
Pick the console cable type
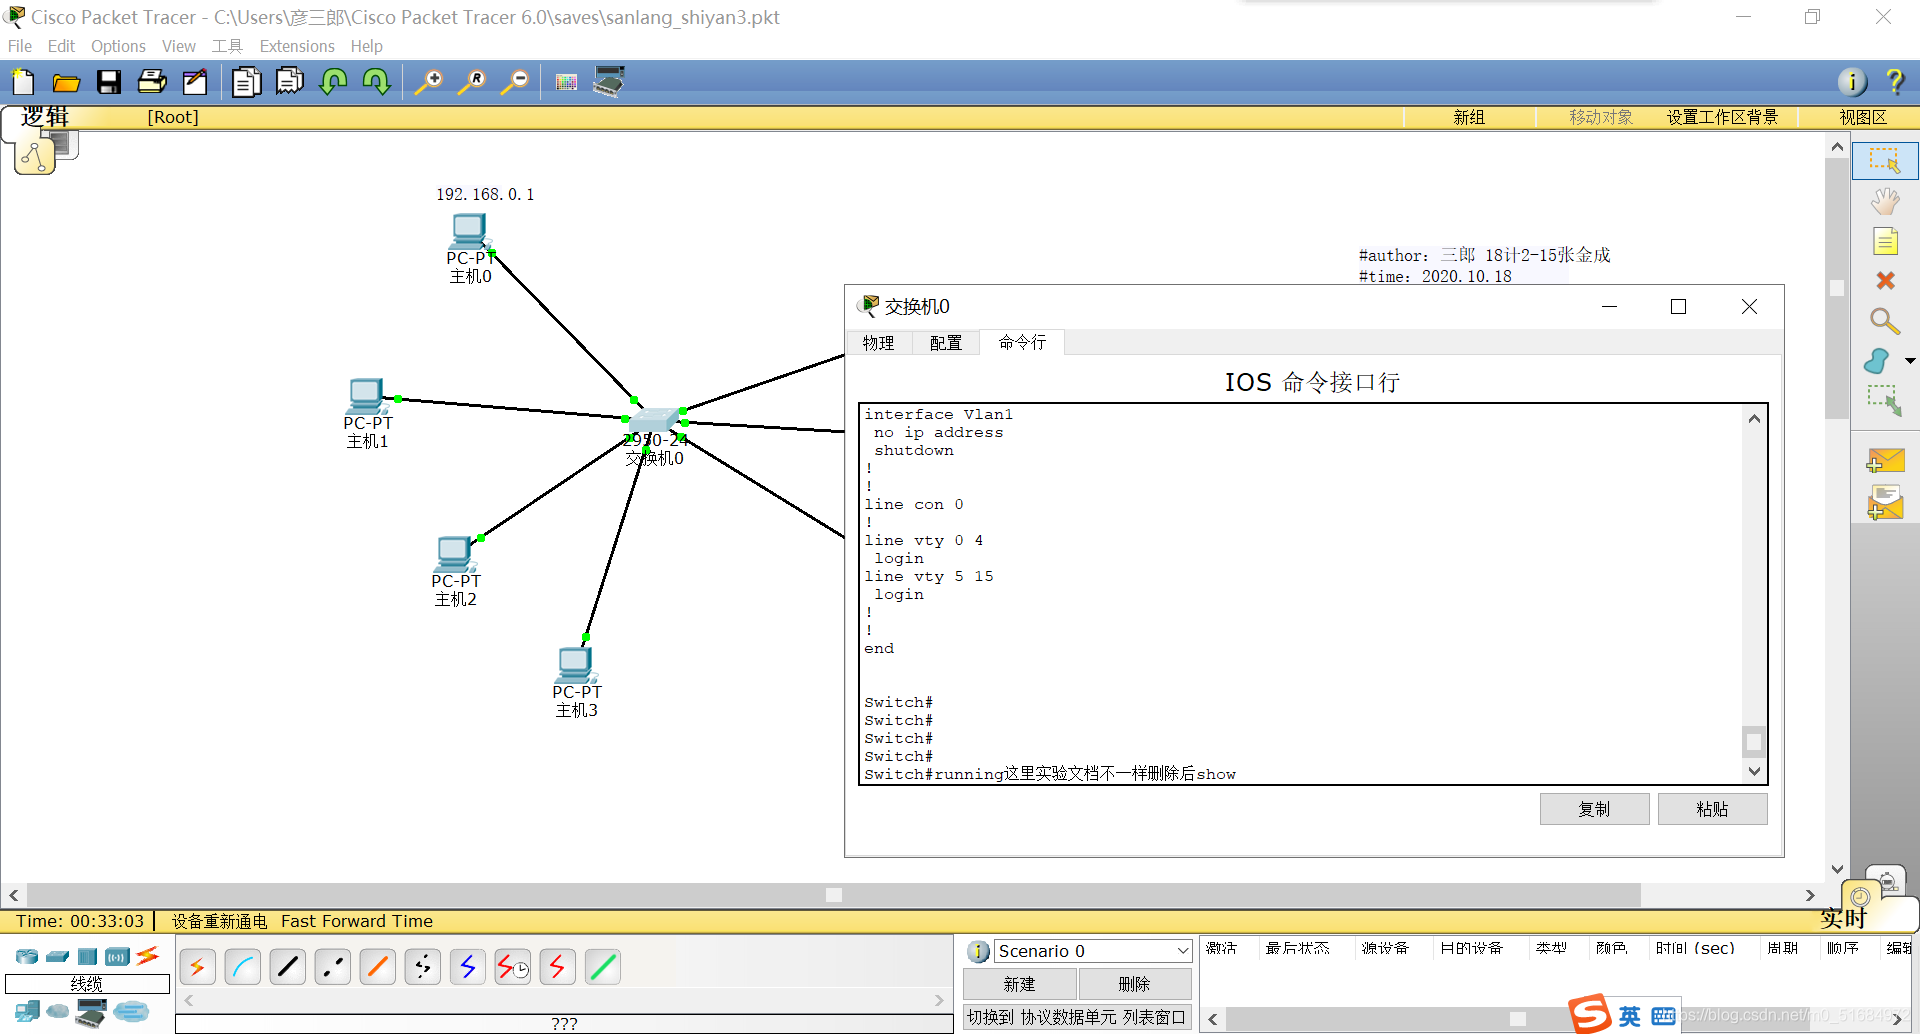[x=243, y=967]
